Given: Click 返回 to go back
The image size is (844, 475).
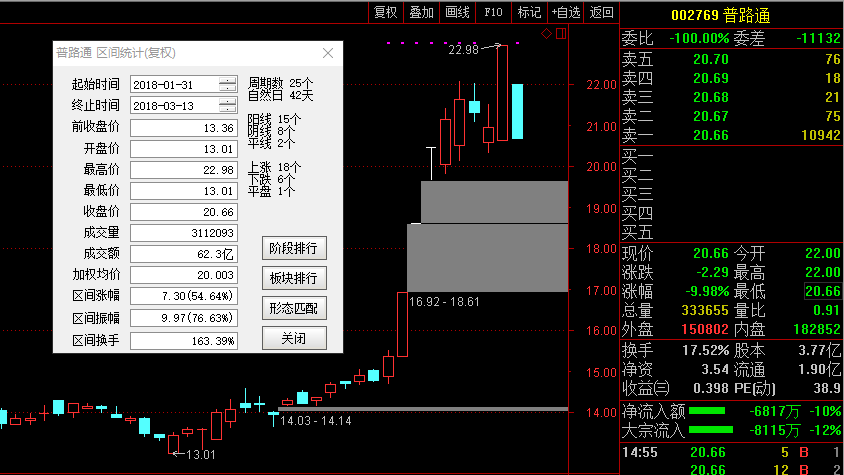Looking at the screenshot, I should pos(601,12).
